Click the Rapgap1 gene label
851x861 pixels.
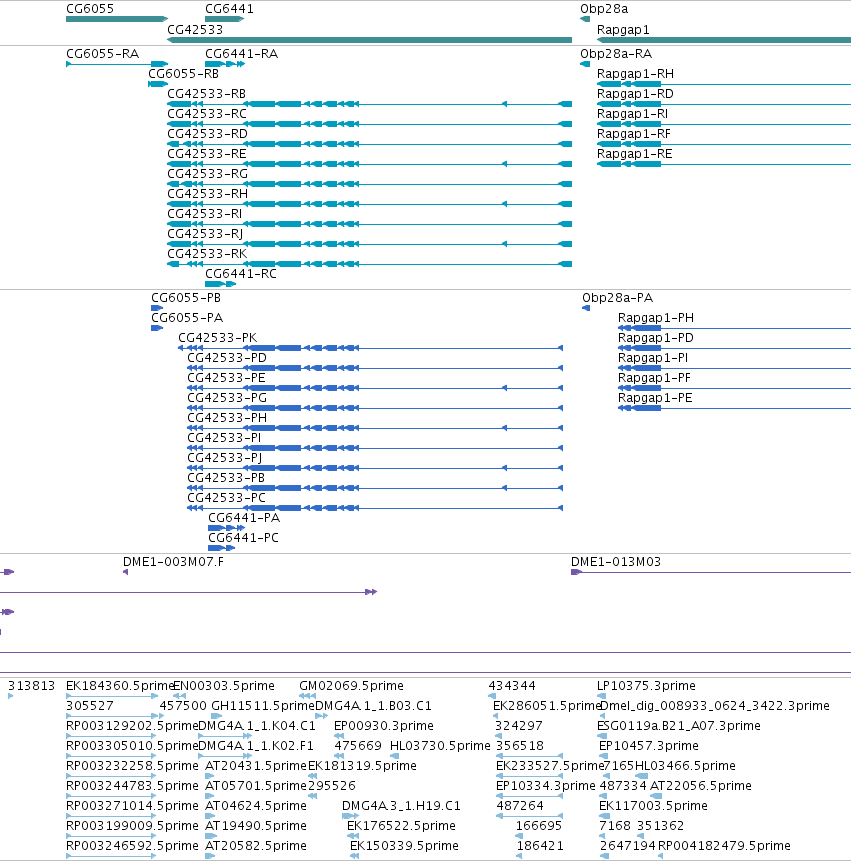[623, 30]
